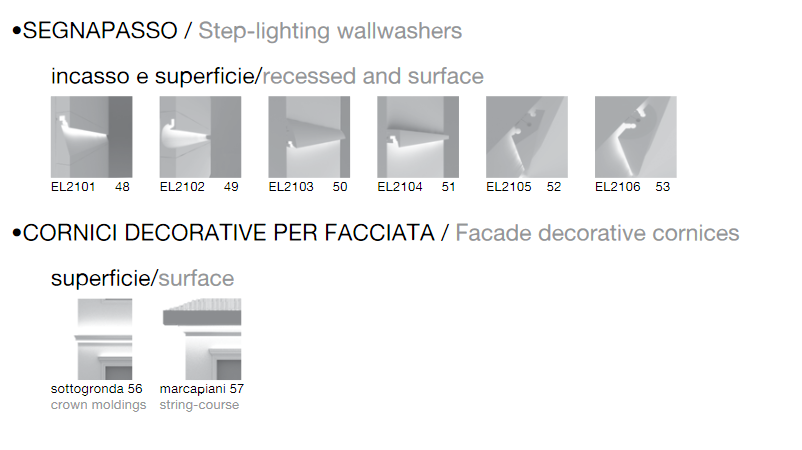Open page 50 for EL2103
802x450 pixels.
coord(340,187)
